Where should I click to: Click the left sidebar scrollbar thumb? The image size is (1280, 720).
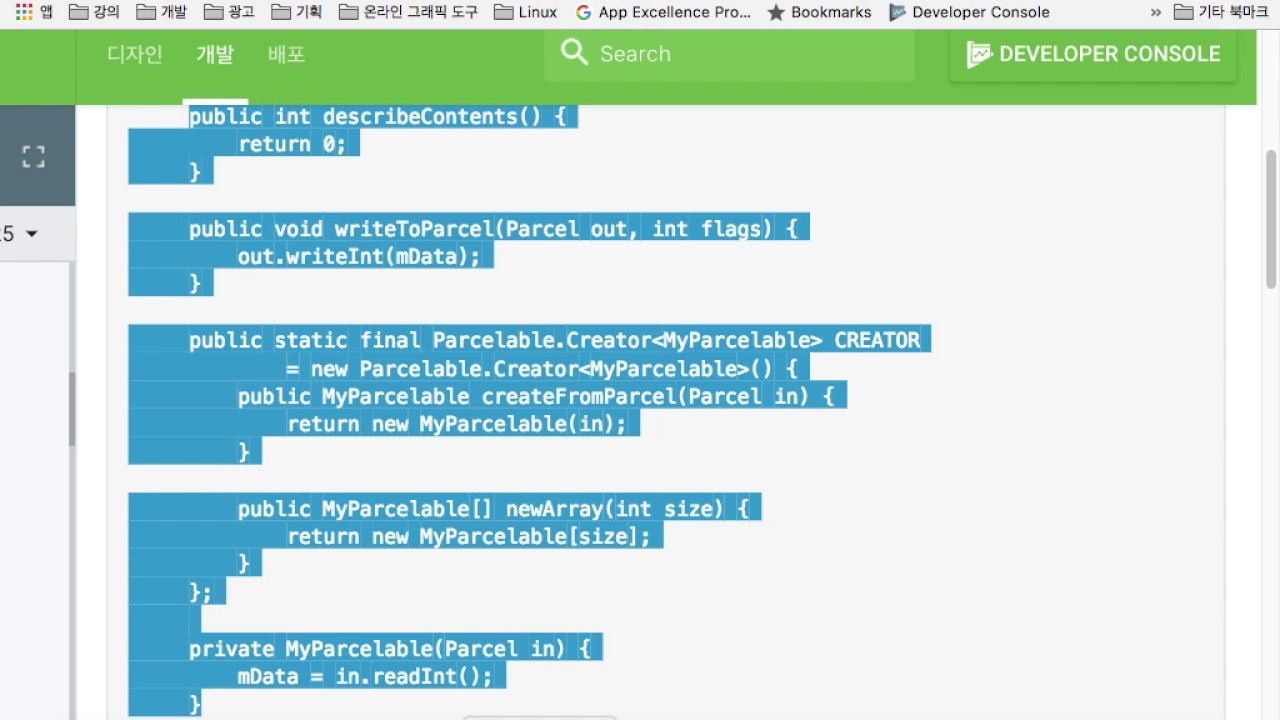pyautogui.click(x=72, y=409)
